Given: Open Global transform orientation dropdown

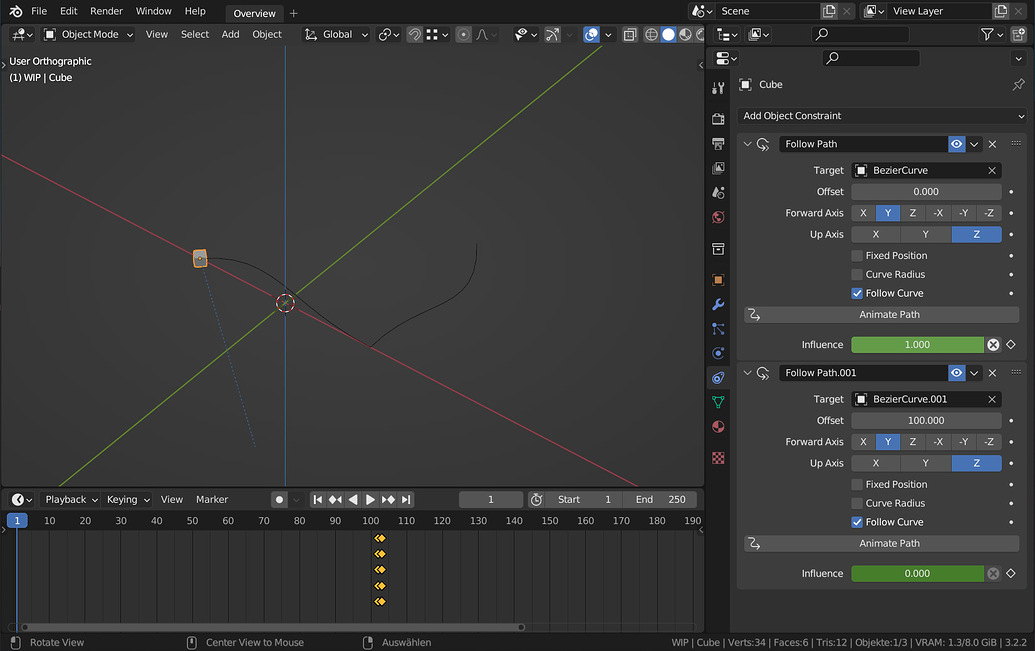Looking at the screenshot, I should [336, 34].
